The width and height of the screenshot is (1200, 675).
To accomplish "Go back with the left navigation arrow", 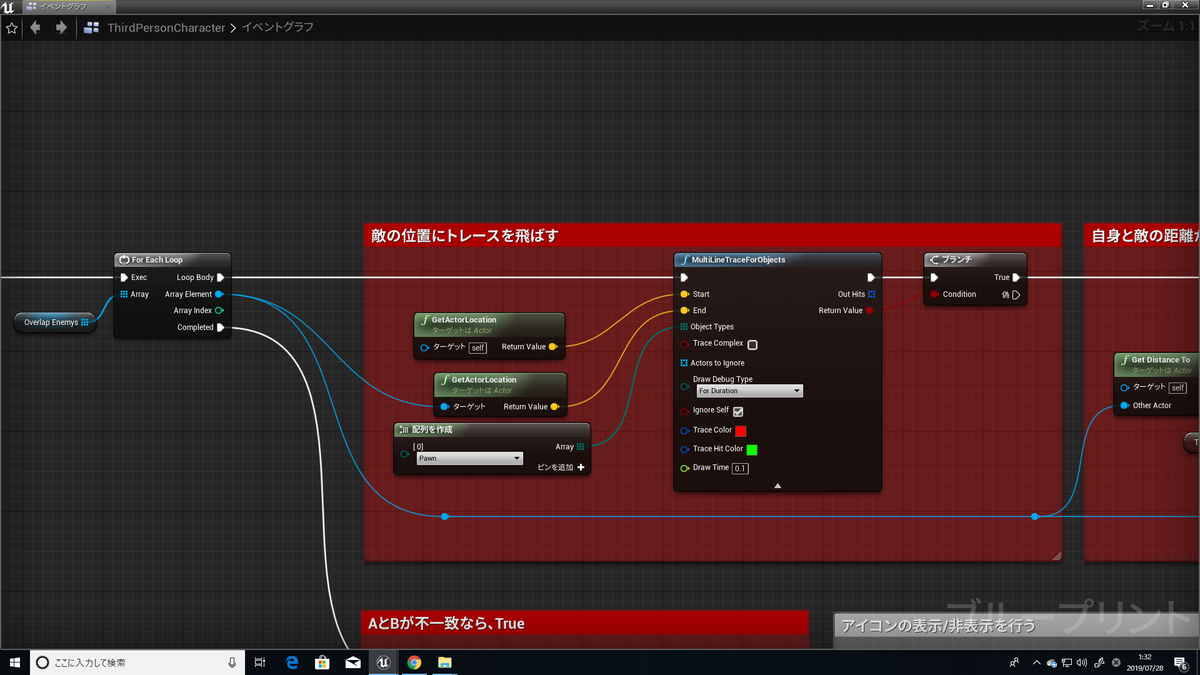I will click(36, 28).
